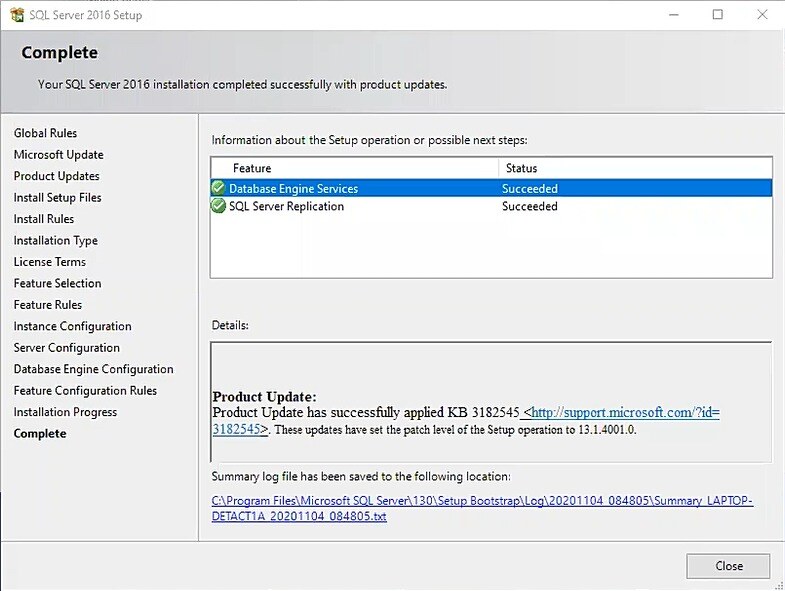The width and height of the screenshot is (785, 591).
Task: Select the SQL Server Replication feature row
Action: point(491,206)
